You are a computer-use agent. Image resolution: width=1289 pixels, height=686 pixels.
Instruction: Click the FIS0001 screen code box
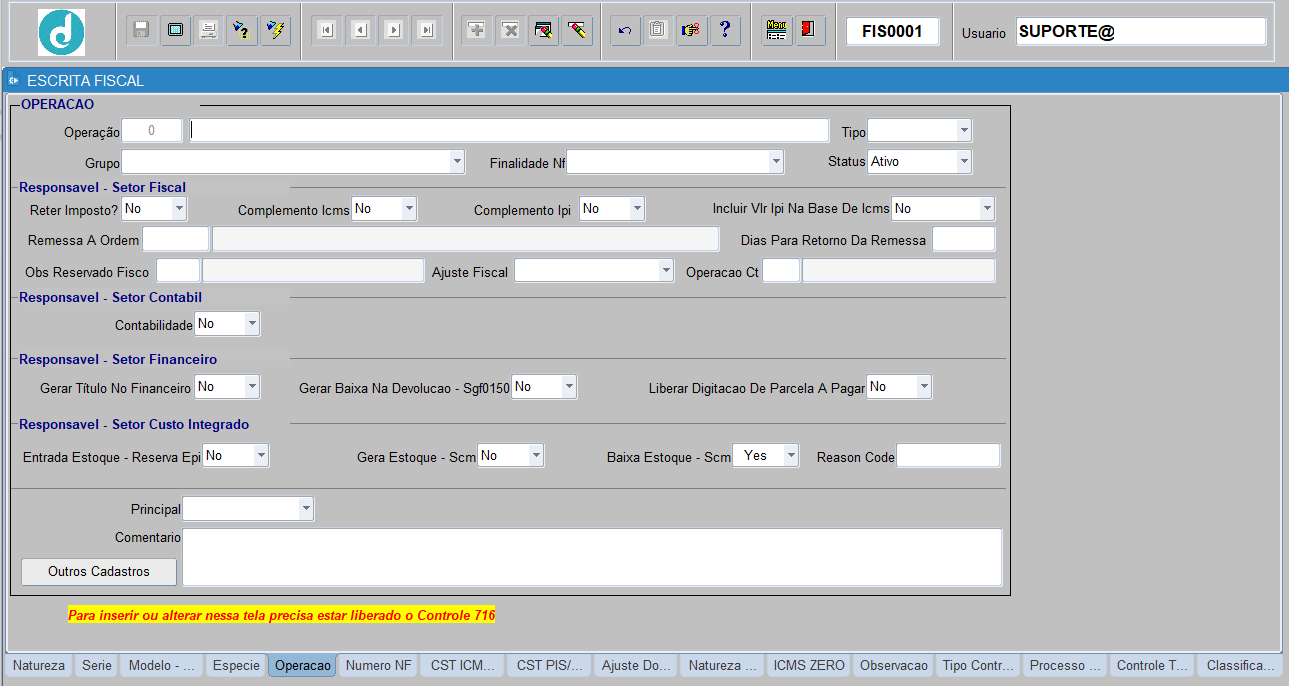pyautogui.click(x=893, y=31)
